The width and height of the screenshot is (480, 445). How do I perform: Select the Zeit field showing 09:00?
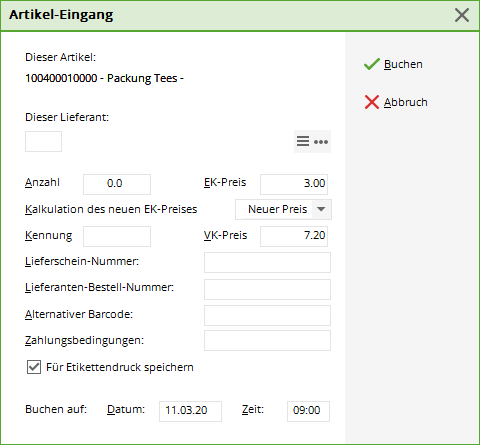pos(308,411)
